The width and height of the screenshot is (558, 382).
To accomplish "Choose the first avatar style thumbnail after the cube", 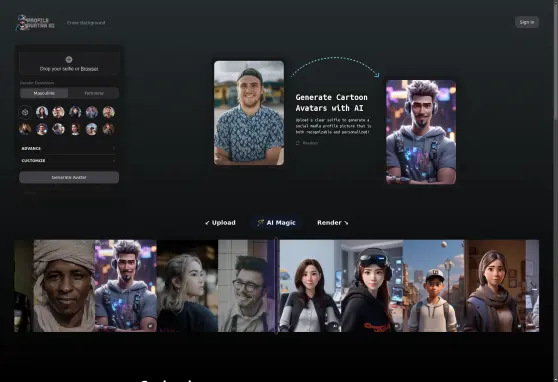I will (42, 112).
